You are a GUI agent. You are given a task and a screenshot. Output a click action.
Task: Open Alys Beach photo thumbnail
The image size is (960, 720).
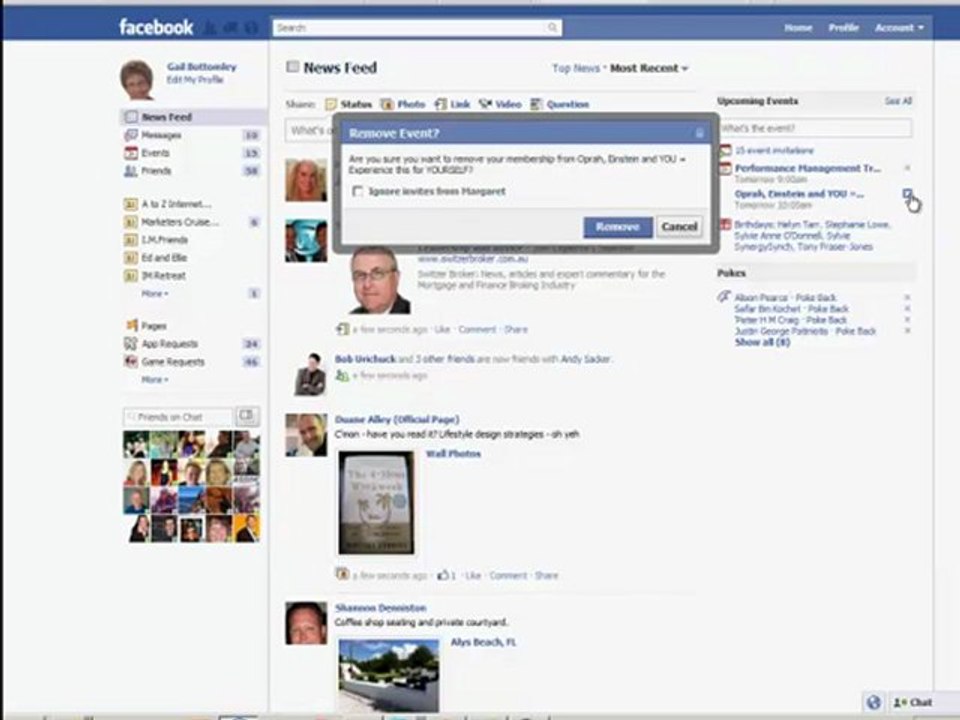389,675
